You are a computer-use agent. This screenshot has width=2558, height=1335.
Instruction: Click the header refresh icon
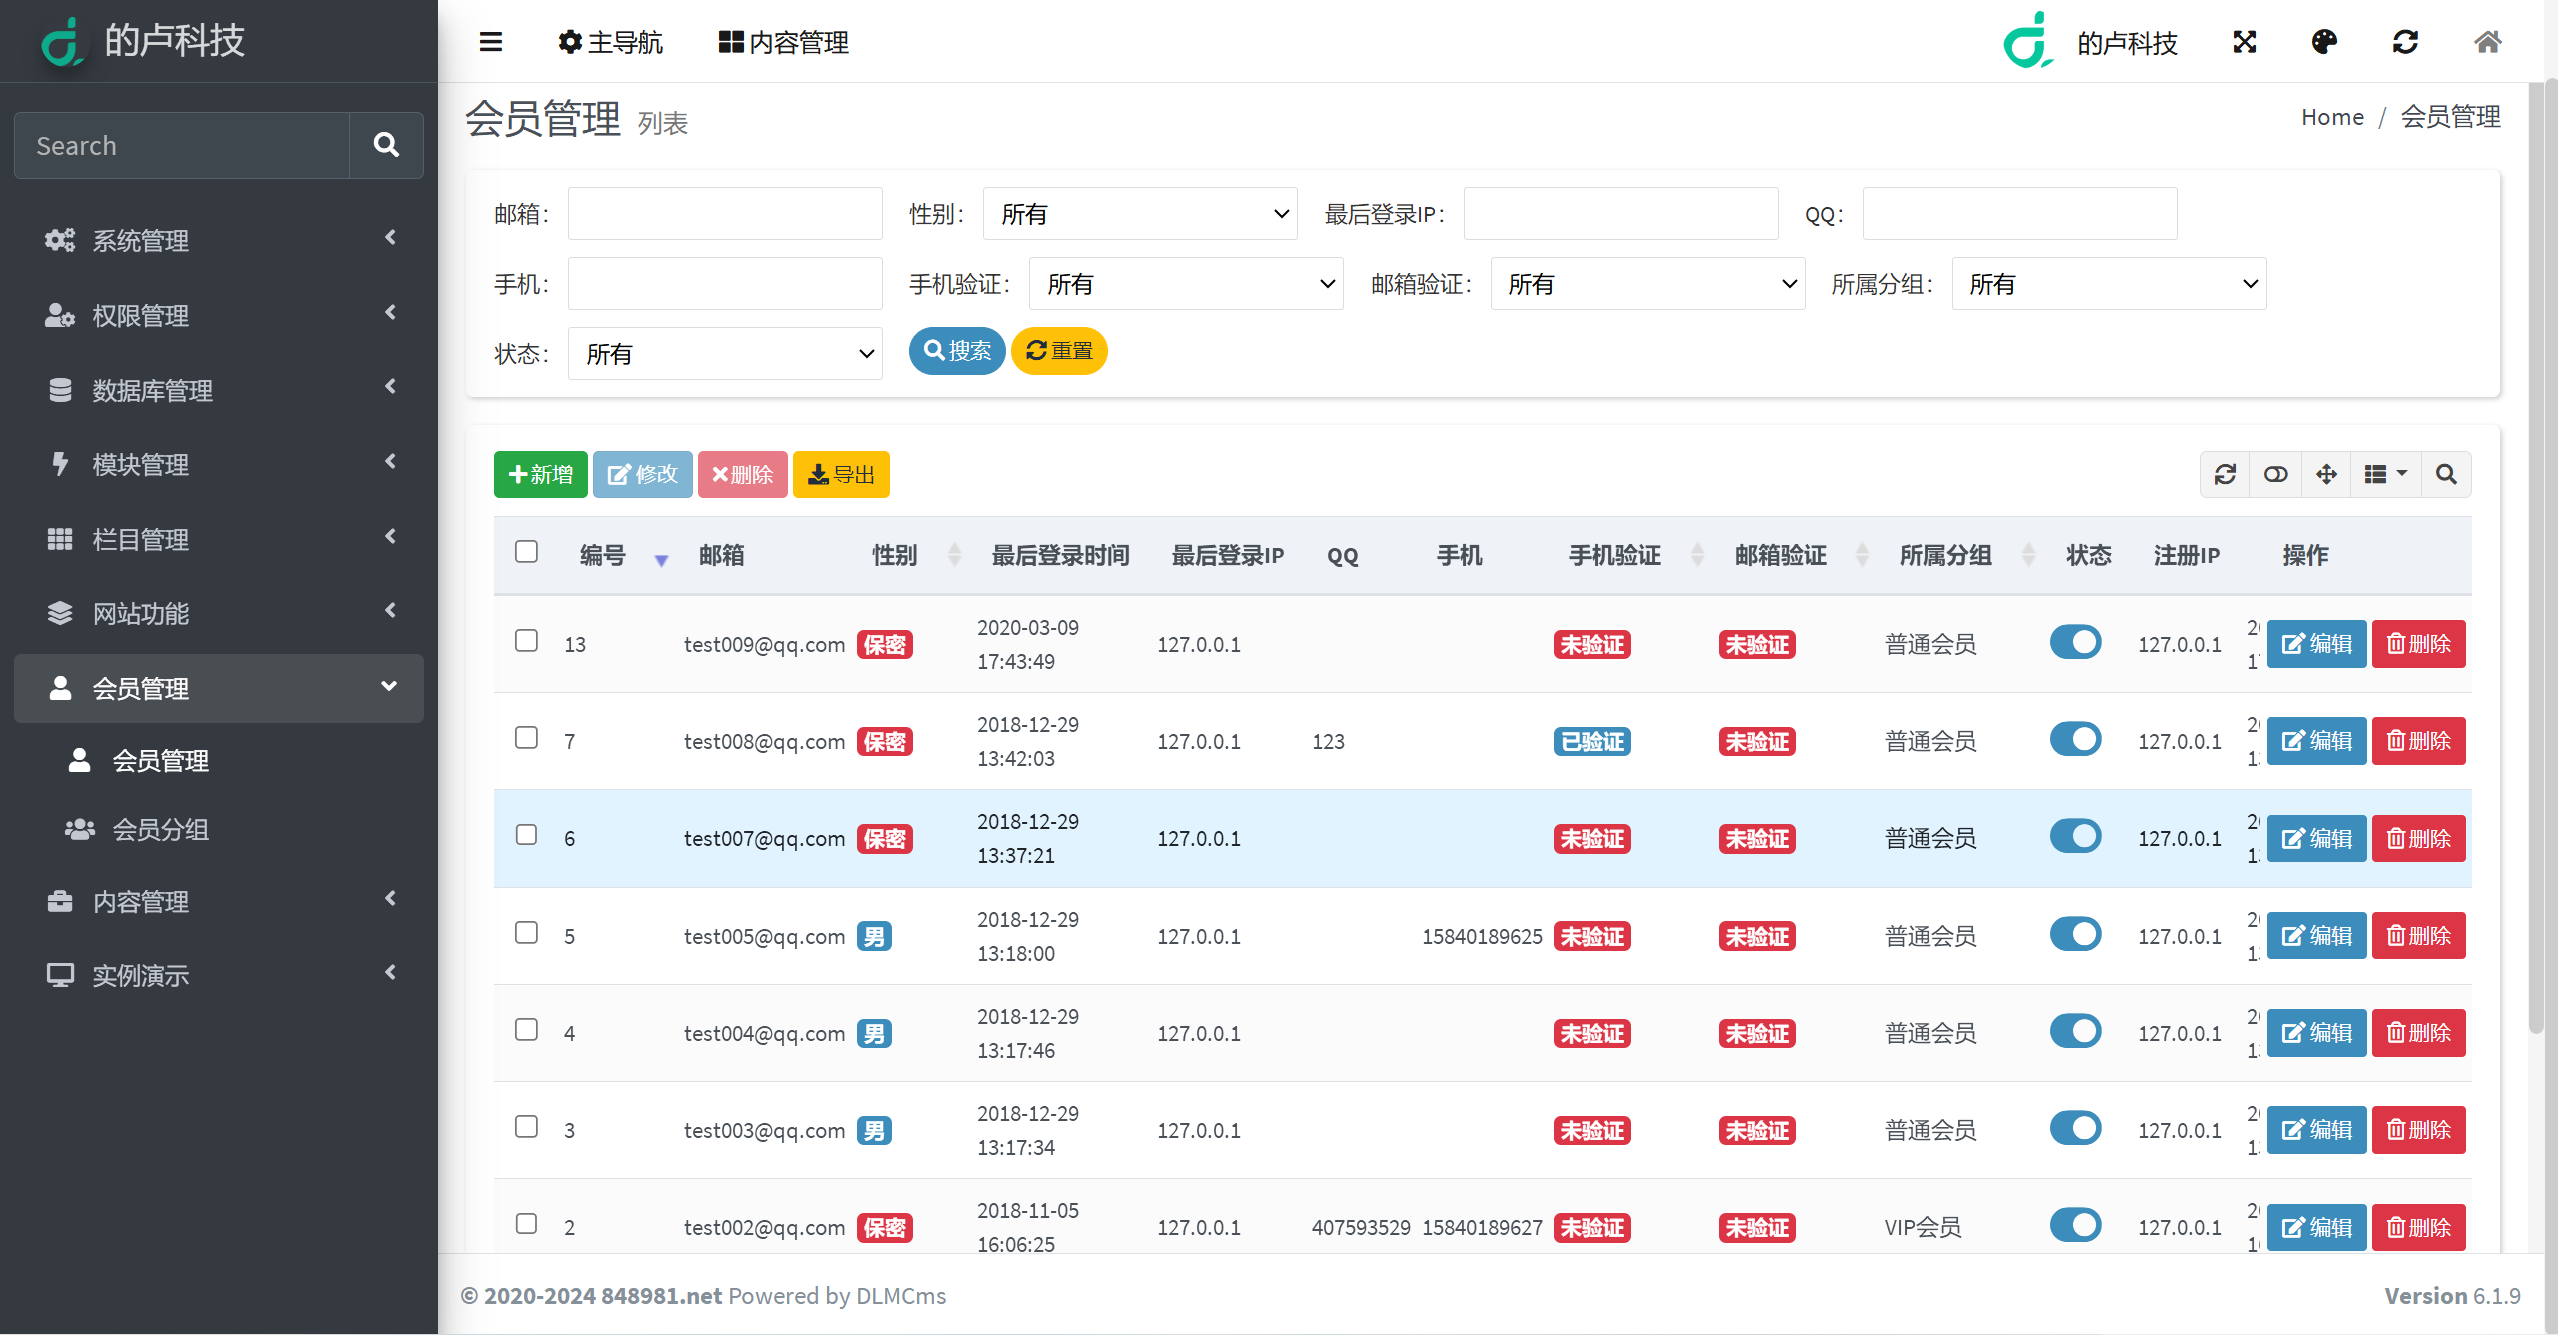[x=2405, y=42]
